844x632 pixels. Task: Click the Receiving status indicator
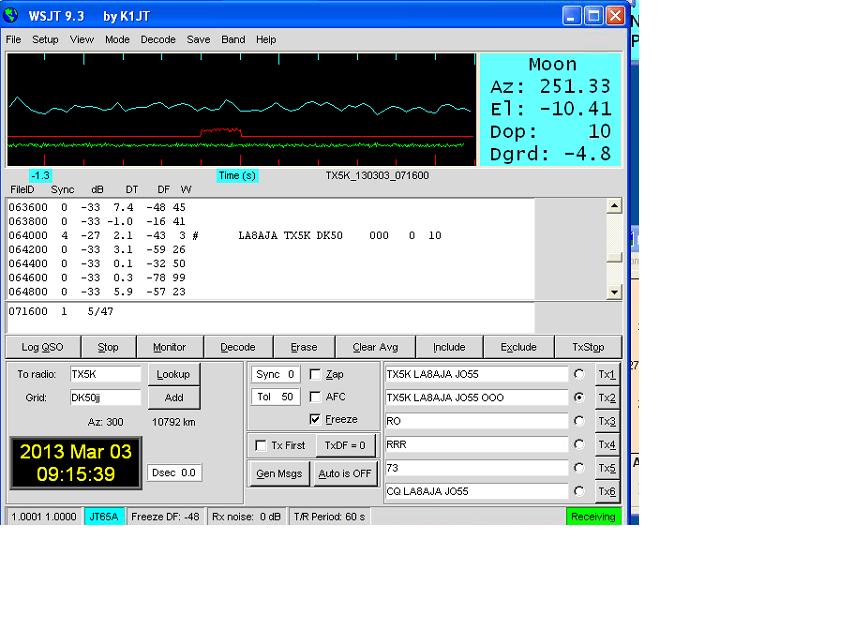coord(593,517)
